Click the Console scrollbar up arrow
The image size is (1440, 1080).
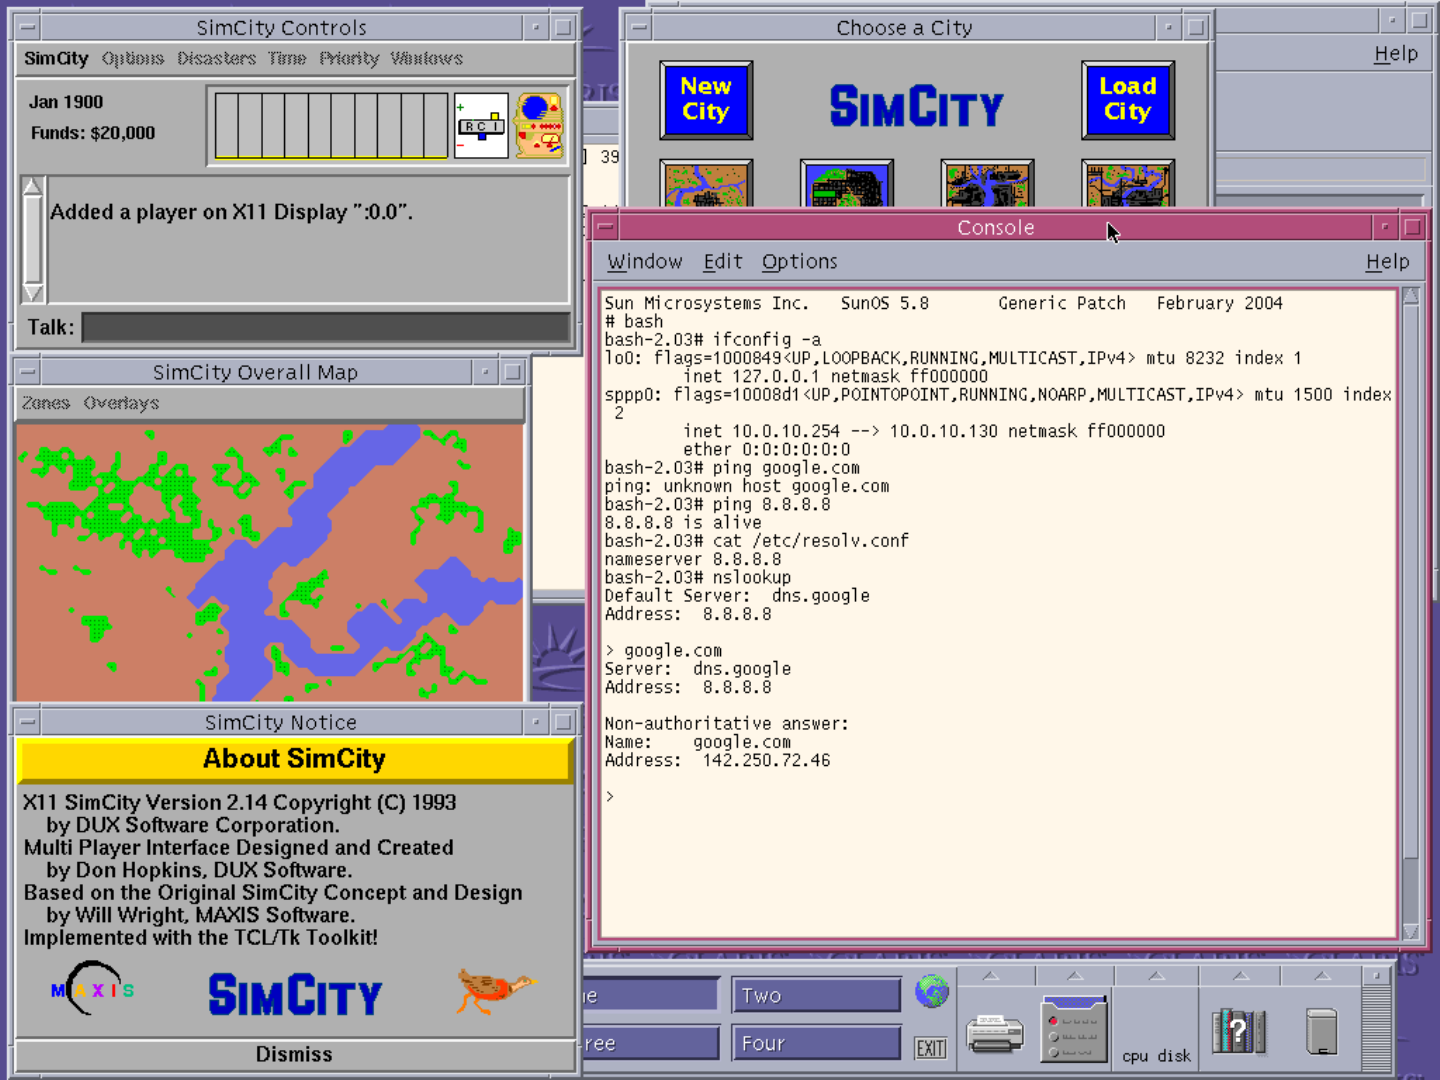point(1411,295)
